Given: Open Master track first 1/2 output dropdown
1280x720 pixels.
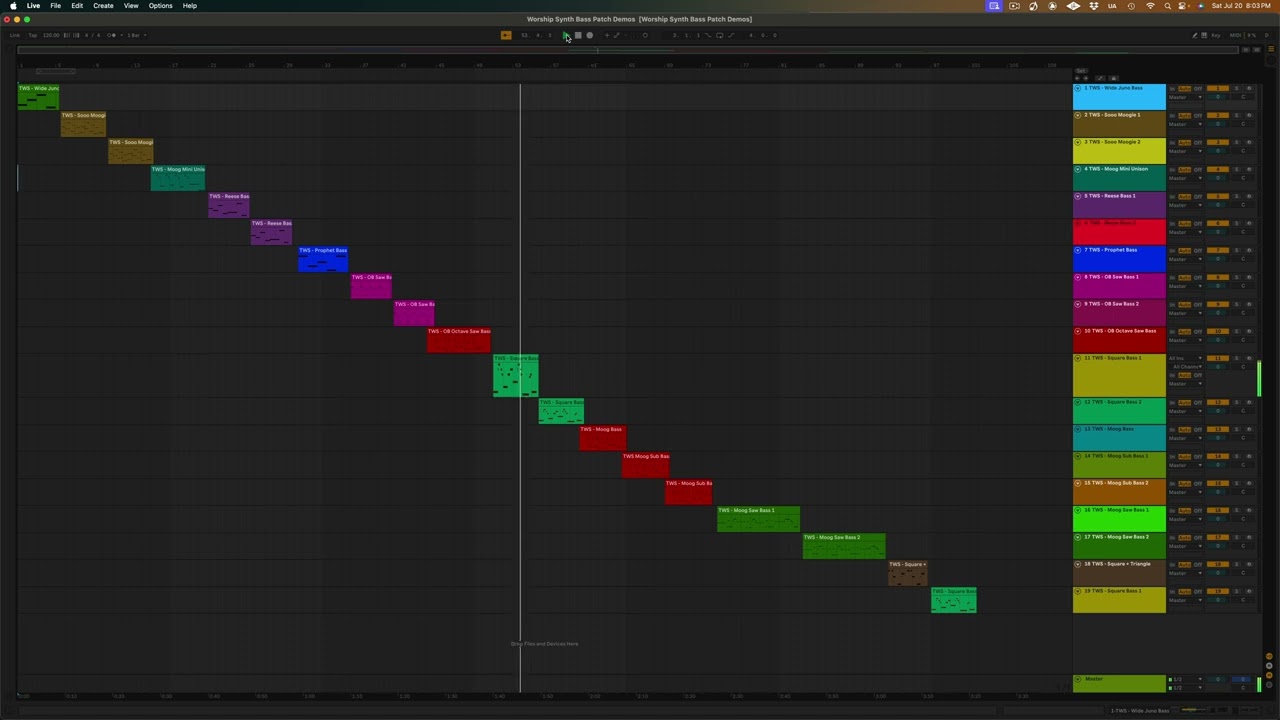Looking at the screenshot, I should click(x=1186, y=679).
